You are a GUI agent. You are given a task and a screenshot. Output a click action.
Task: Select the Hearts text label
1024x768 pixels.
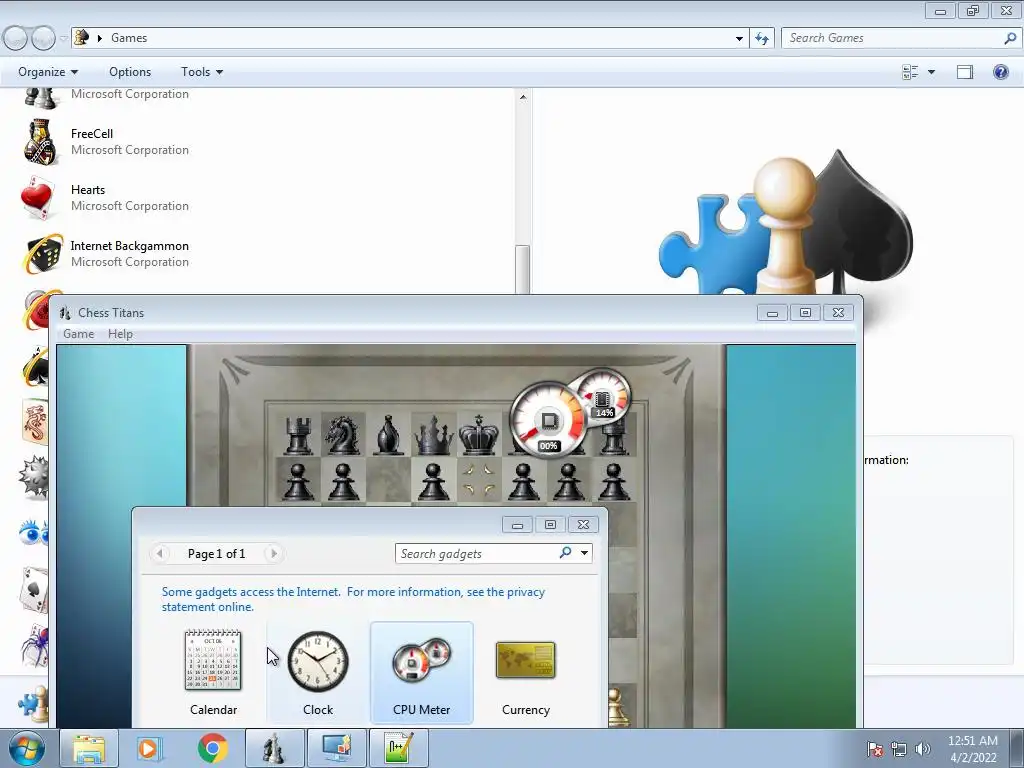(x=88, y=190)
